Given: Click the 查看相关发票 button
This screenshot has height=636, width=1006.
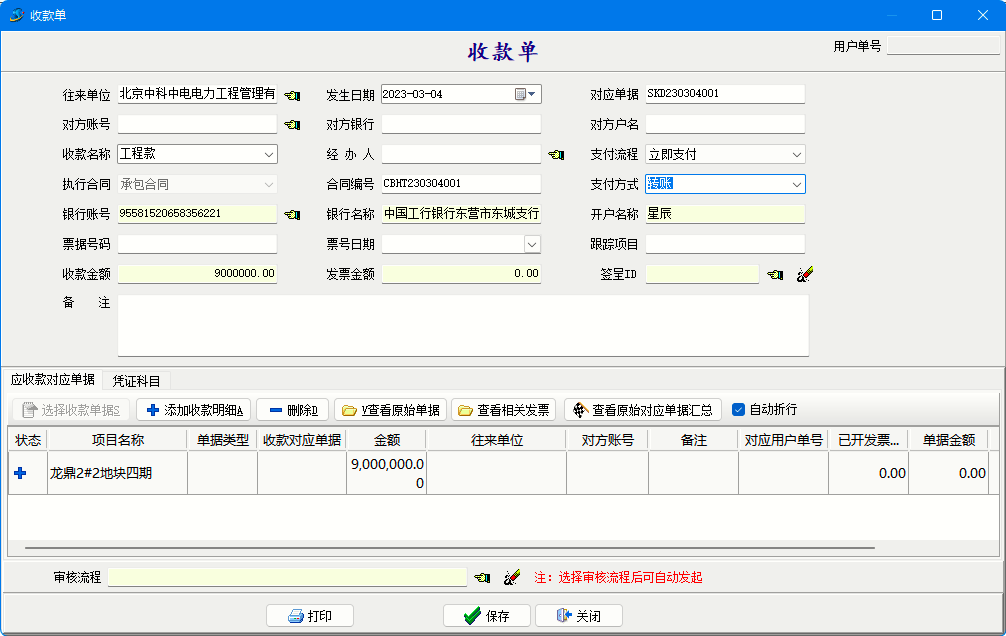Looking at the screenshot, I should pos(504,410).
